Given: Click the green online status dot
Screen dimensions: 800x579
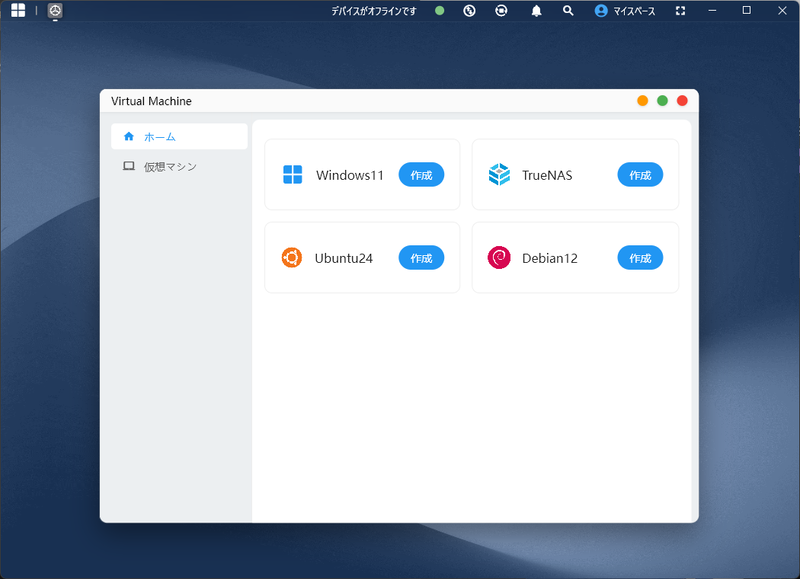Looking at the screenshot, I should (x=439, y=10).
